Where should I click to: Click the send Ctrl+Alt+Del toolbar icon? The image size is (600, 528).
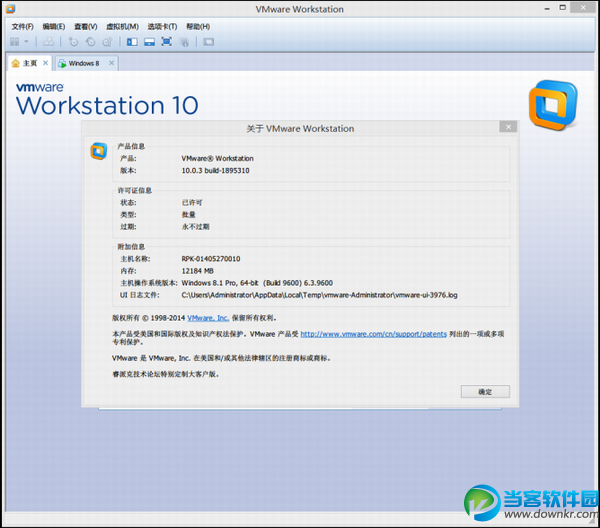click(x=48, y=42)
